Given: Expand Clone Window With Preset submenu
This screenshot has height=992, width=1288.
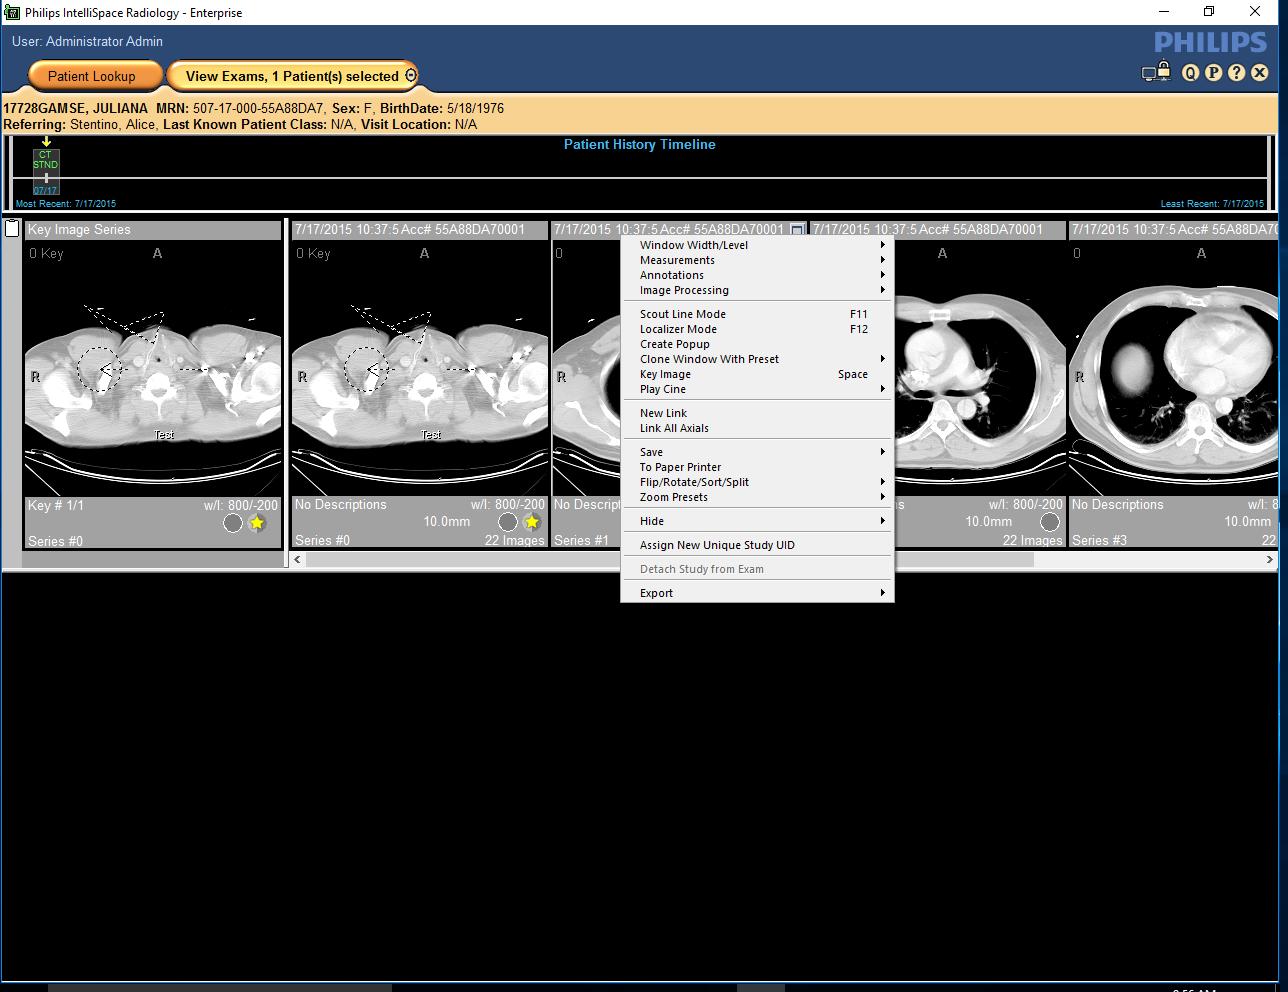Looking at the screenshot, I should [x=757, y=359].
